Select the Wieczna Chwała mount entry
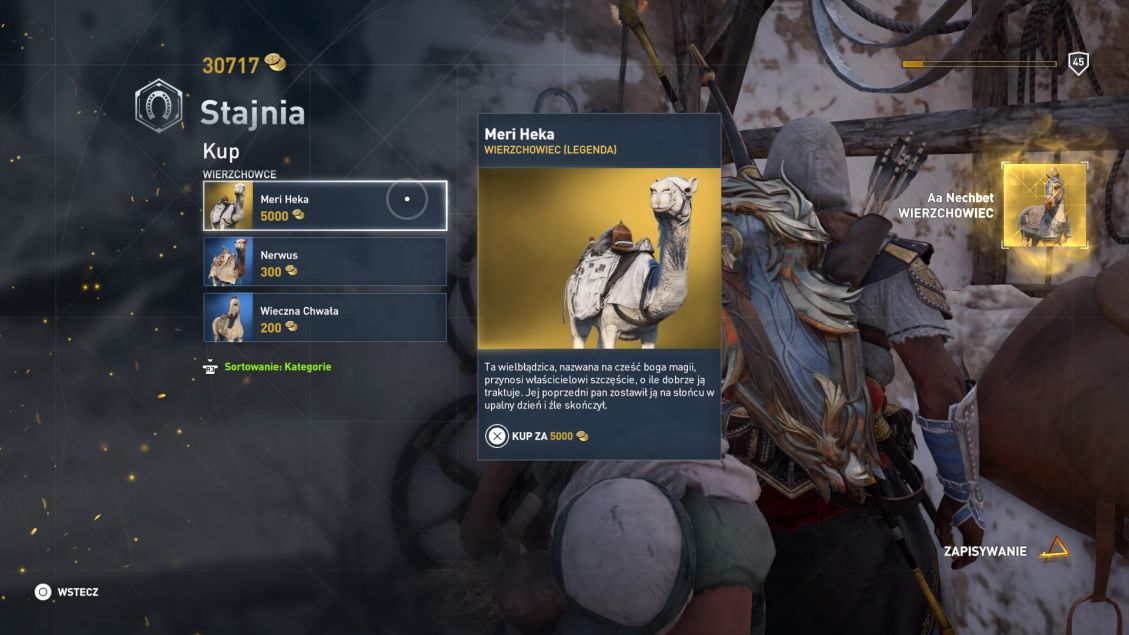The width and height of the screenshot is (1129, 635). (x=325, y=318)
